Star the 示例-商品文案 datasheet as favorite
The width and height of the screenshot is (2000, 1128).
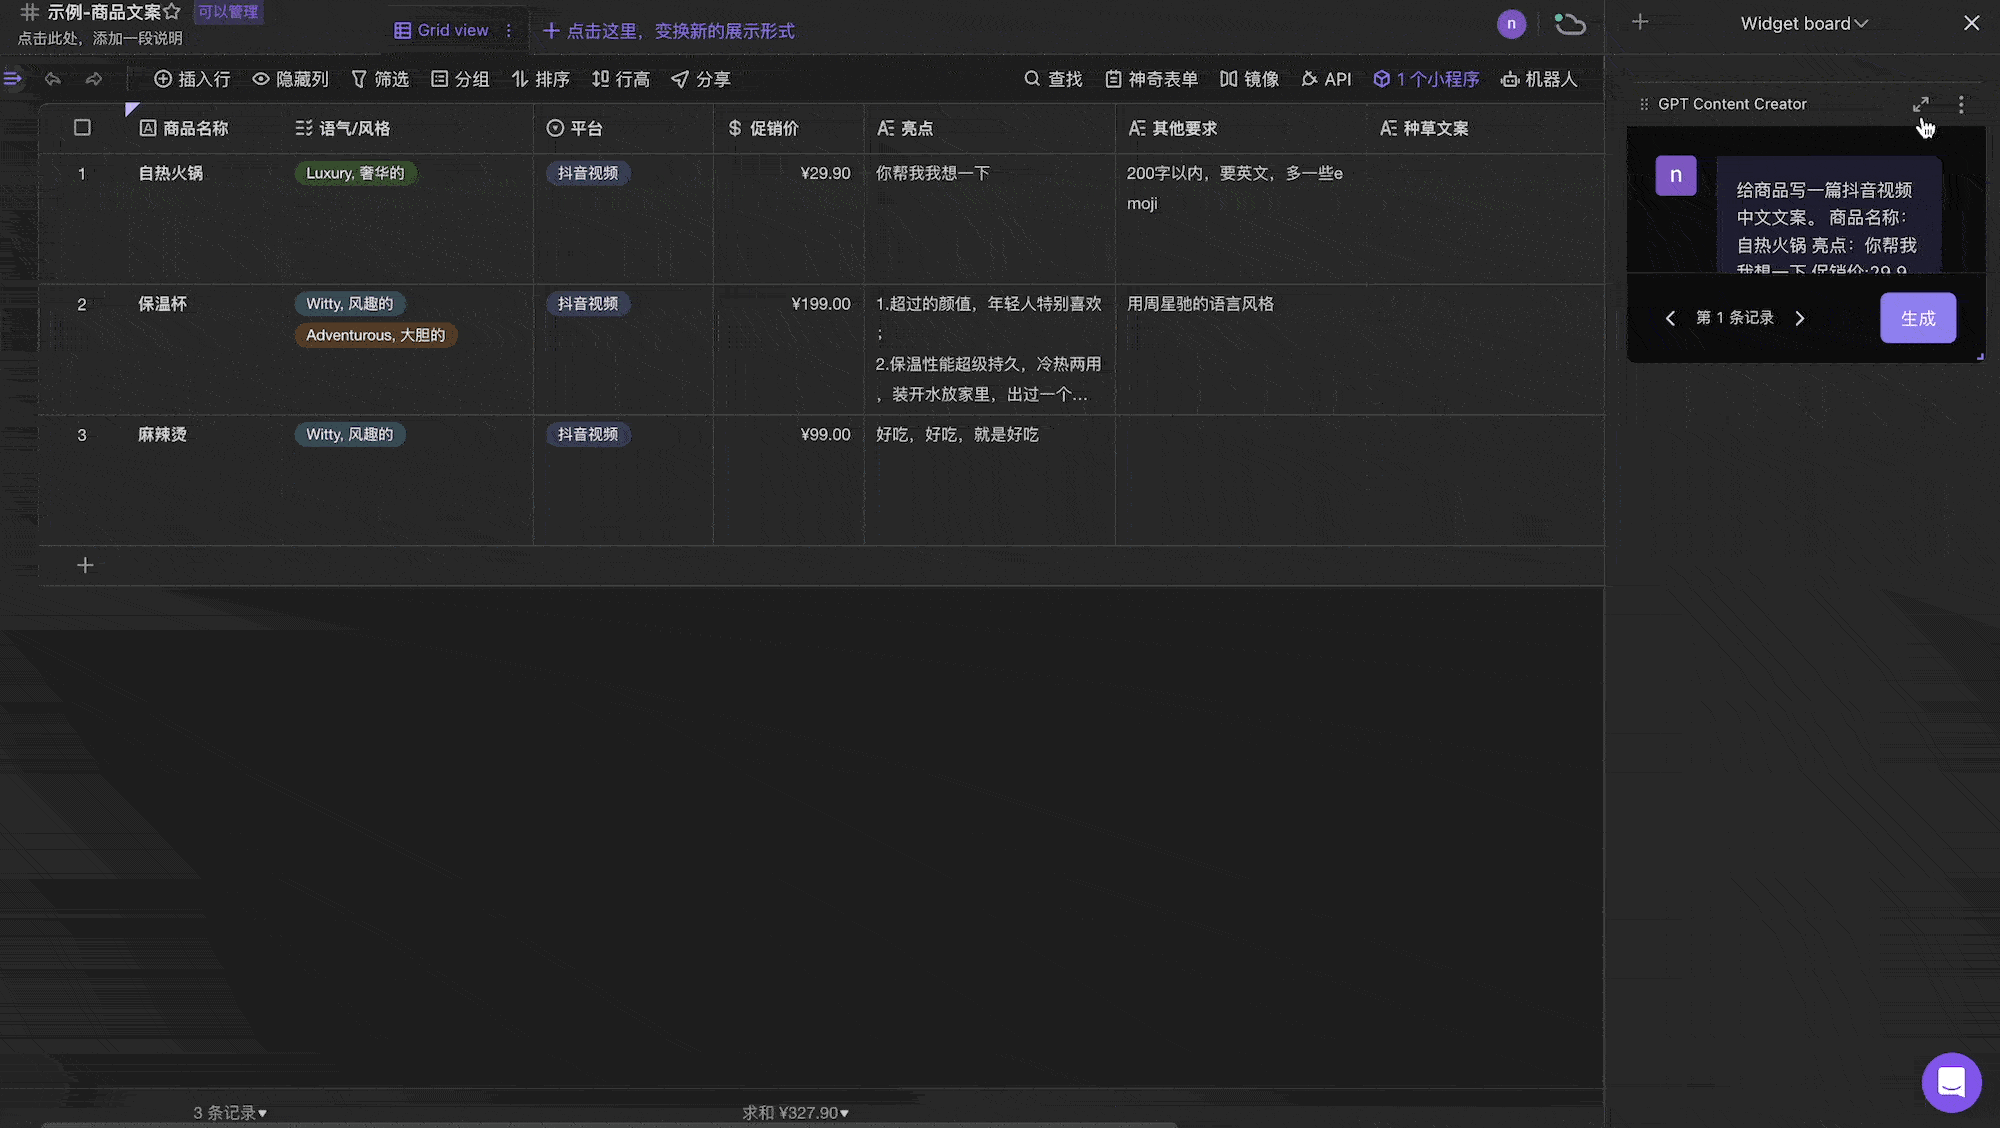(172, 12)
